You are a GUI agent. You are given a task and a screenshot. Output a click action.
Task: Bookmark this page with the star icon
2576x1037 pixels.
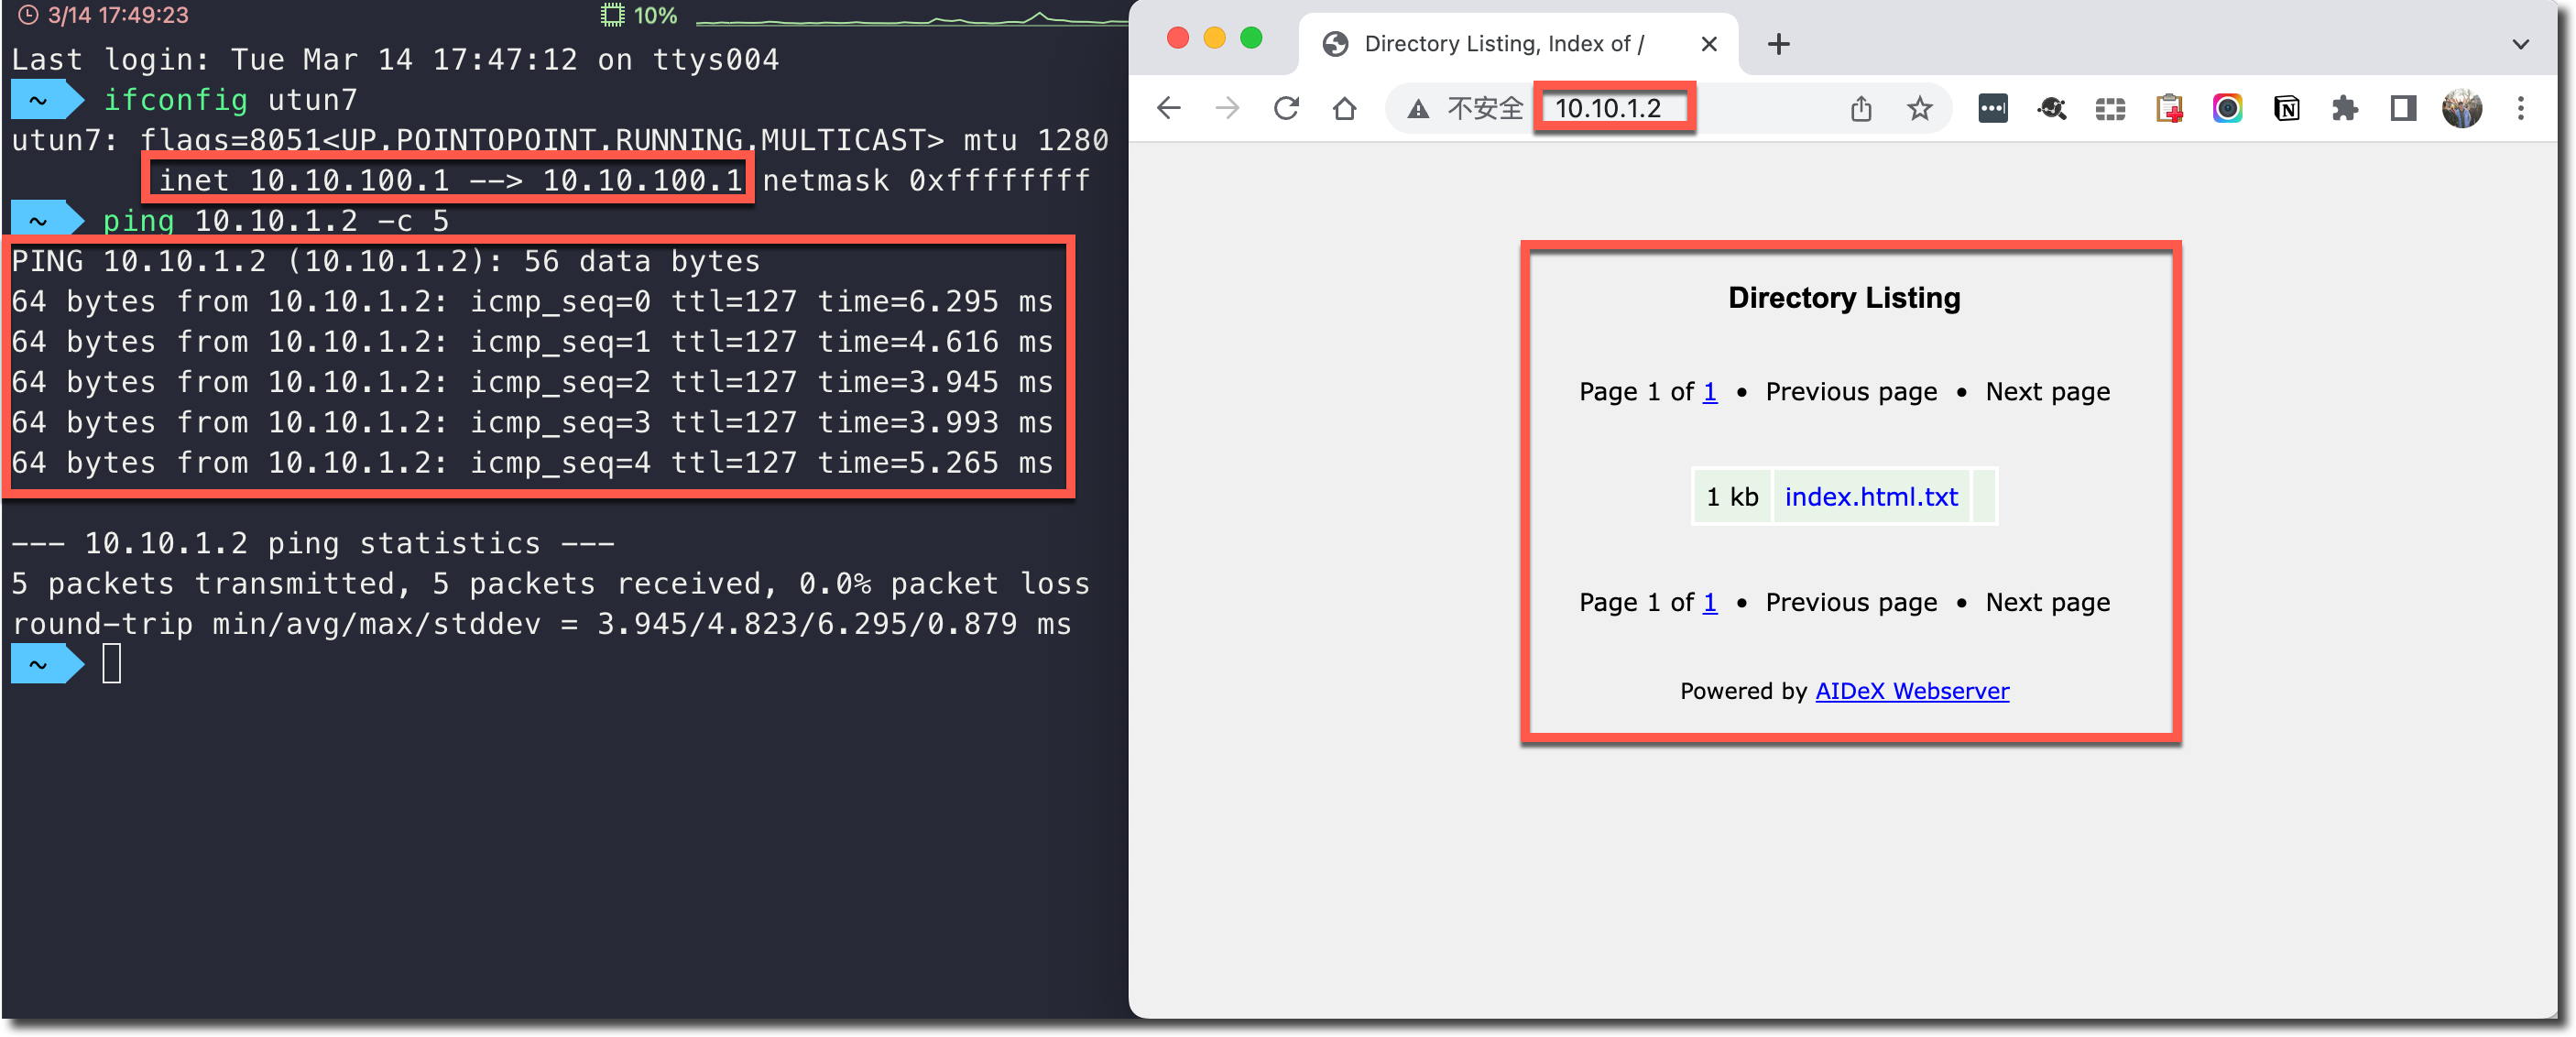point(1919,108)
